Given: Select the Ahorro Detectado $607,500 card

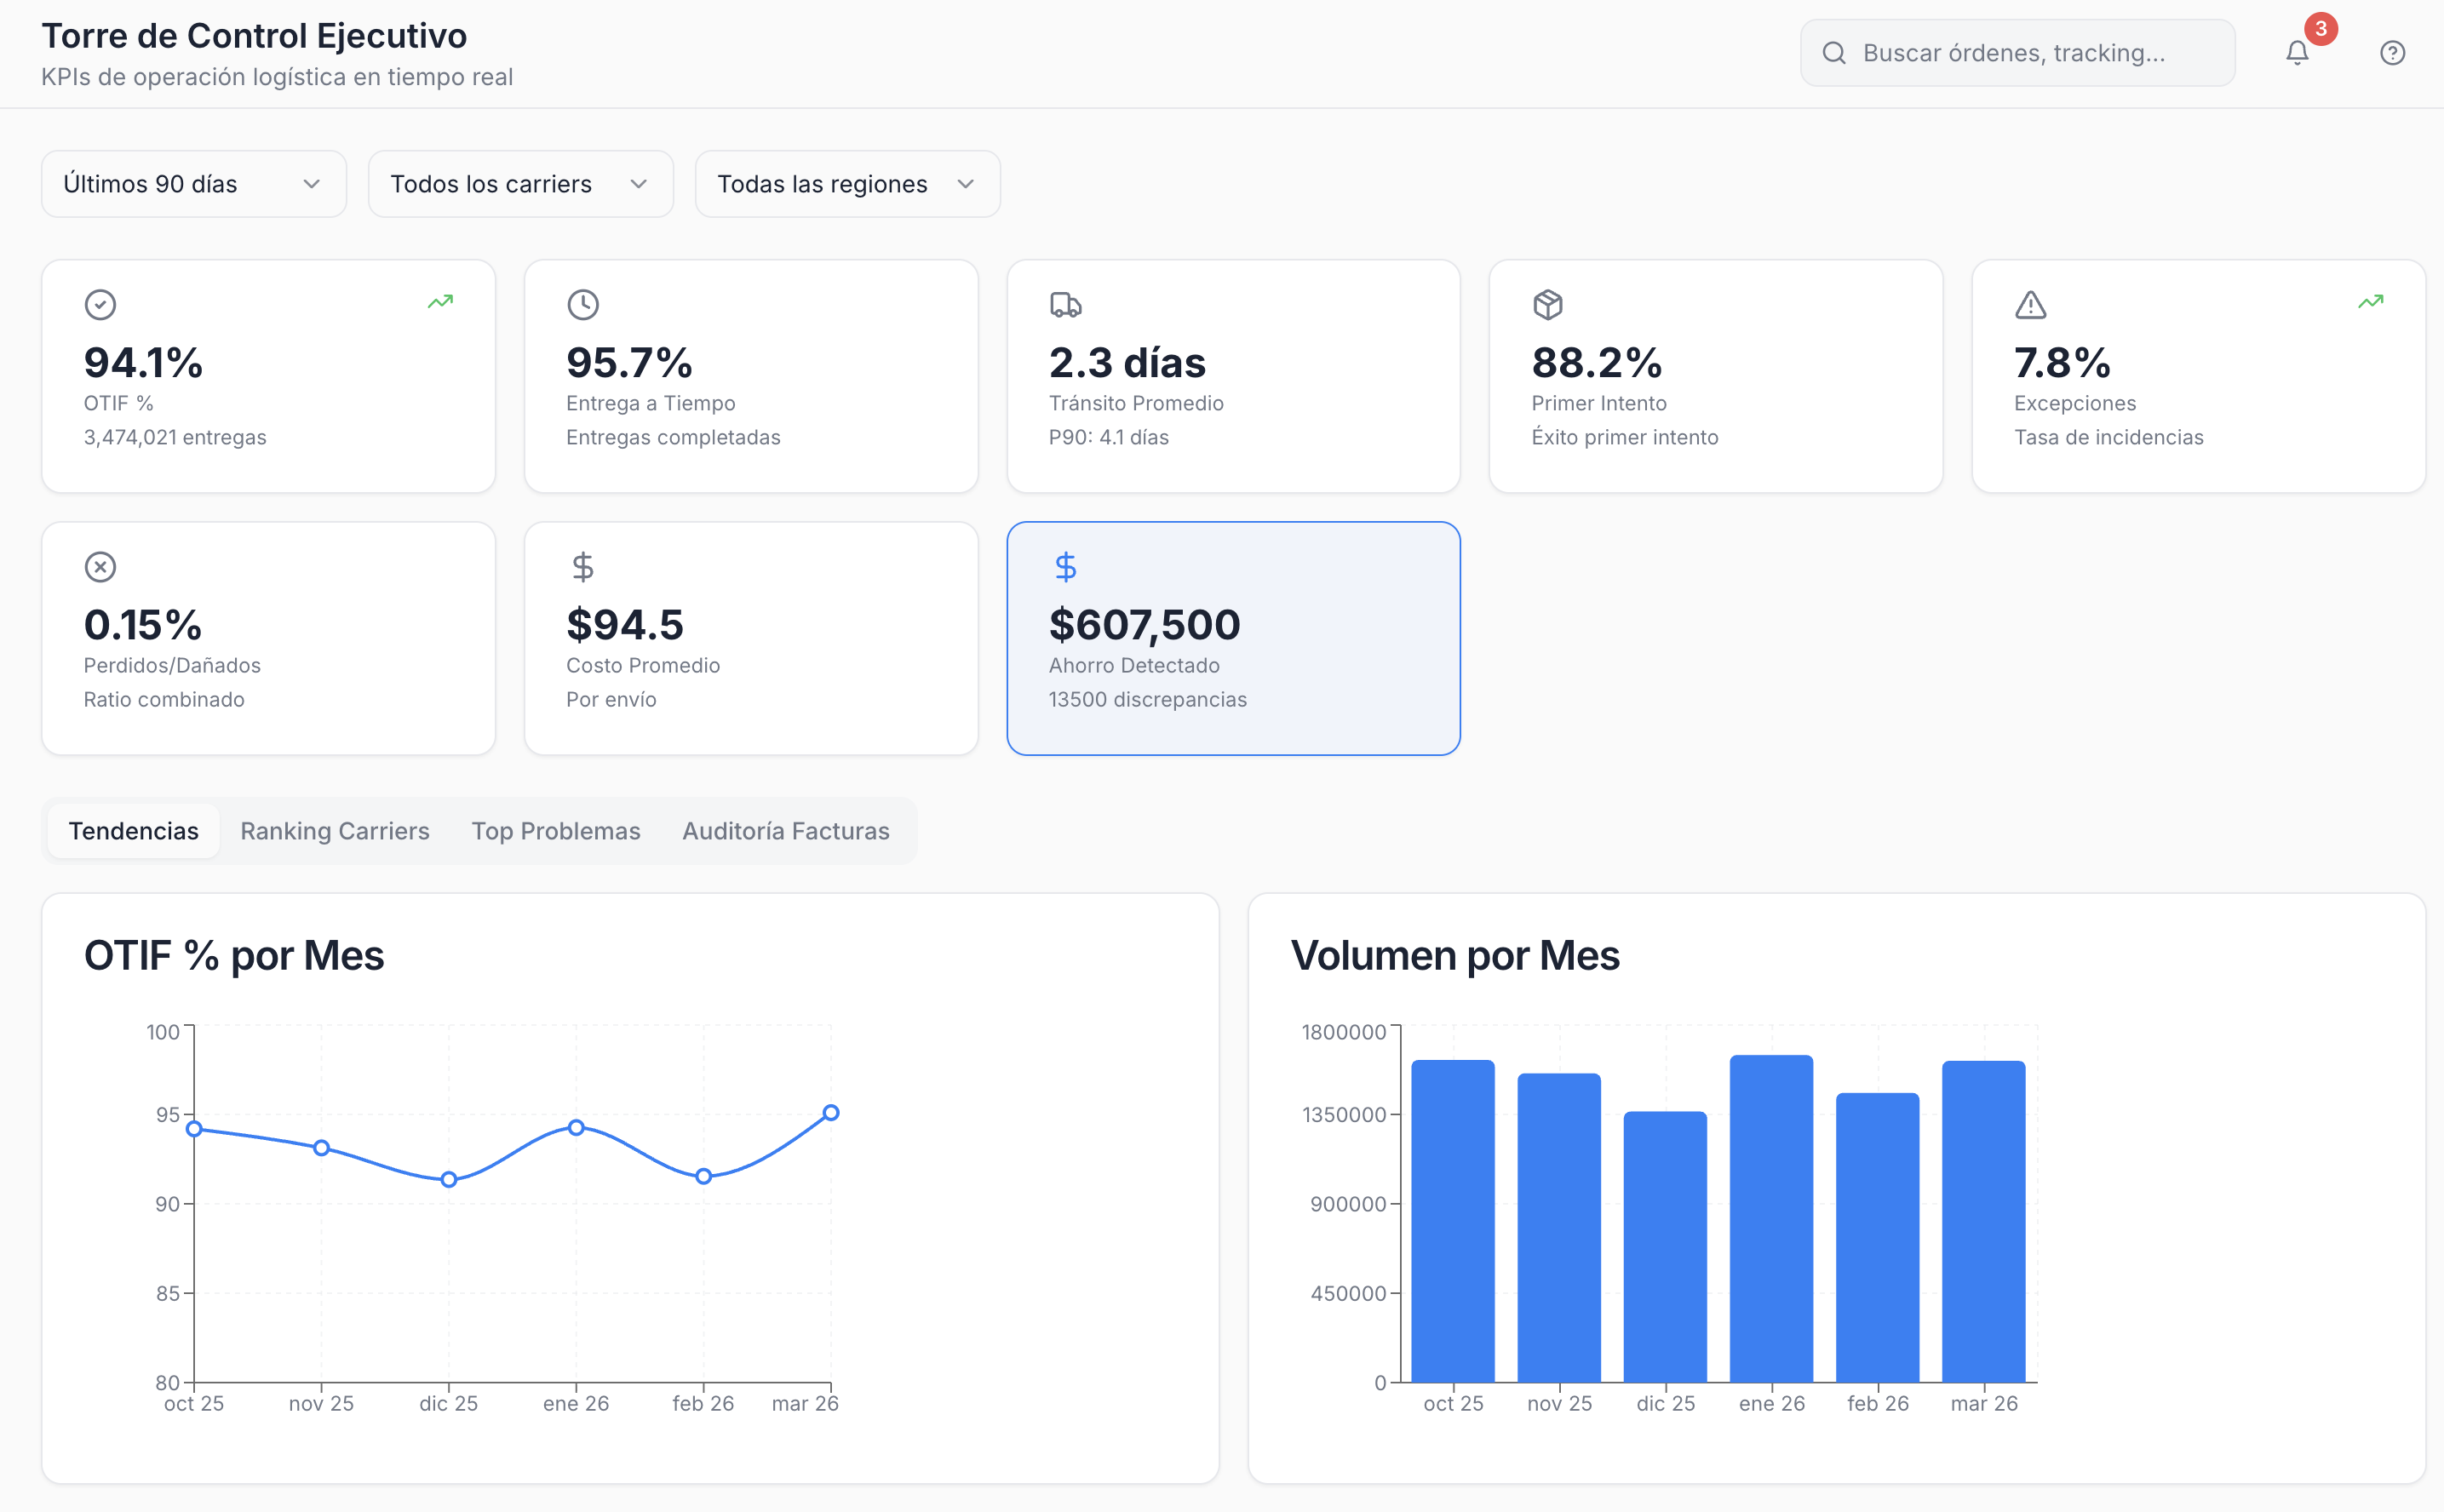Looking at the screenshot, I should 1233,638.
